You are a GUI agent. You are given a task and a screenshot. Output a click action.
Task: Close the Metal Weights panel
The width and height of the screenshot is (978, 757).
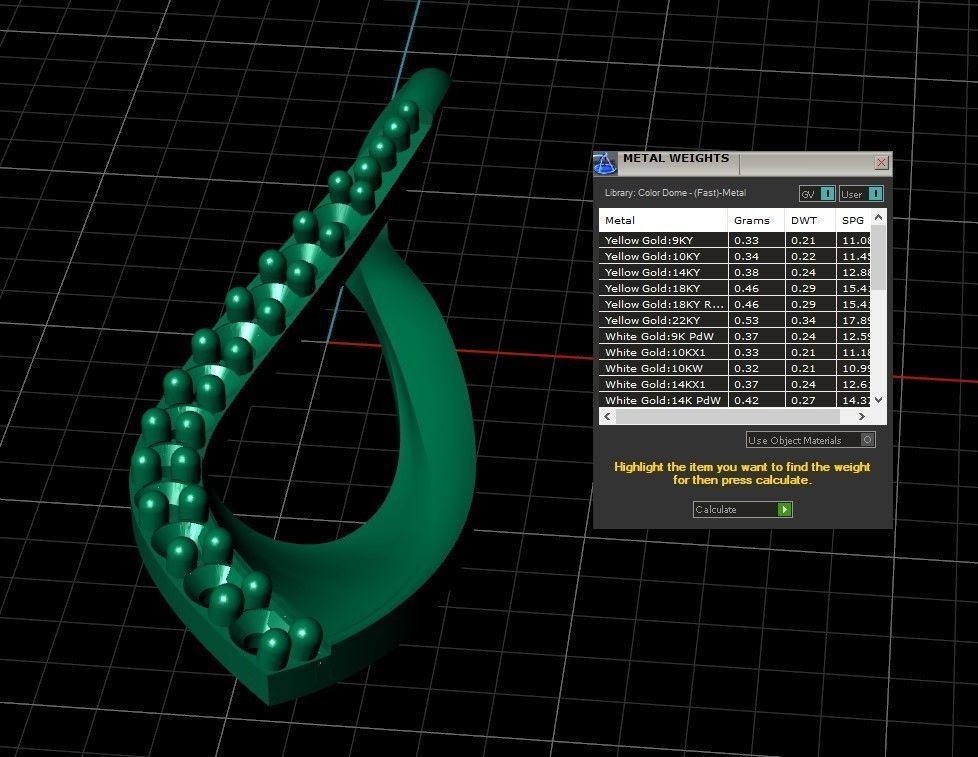881,163
